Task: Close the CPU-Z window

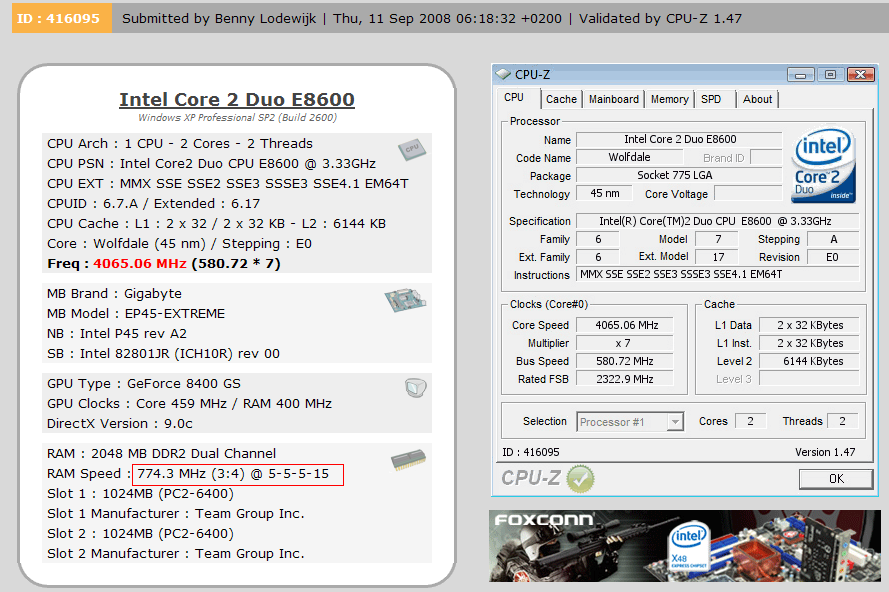Action: (x=861, y=75)
